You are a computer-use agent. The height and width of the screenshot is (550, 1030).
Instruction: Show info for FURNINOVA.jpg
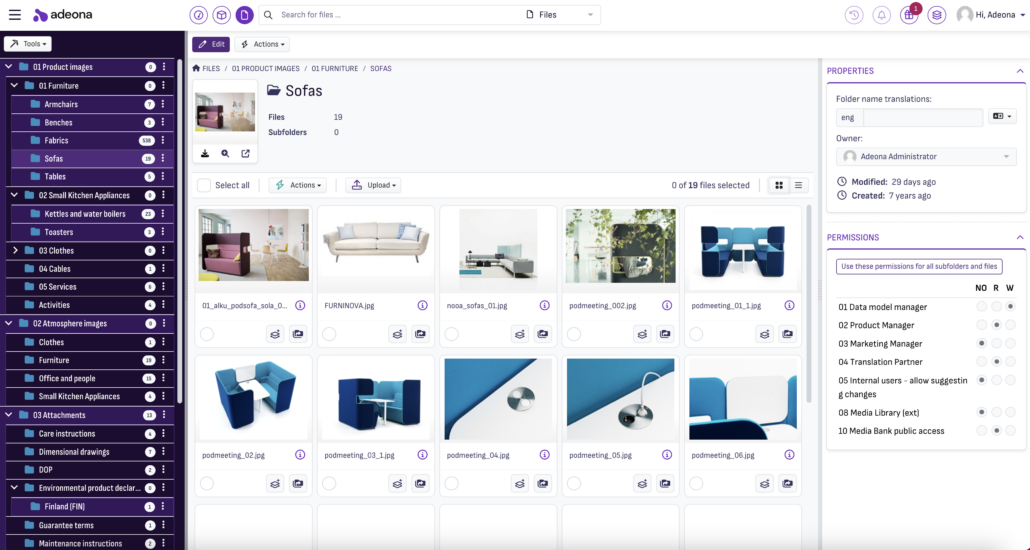[x=422, y=306]
